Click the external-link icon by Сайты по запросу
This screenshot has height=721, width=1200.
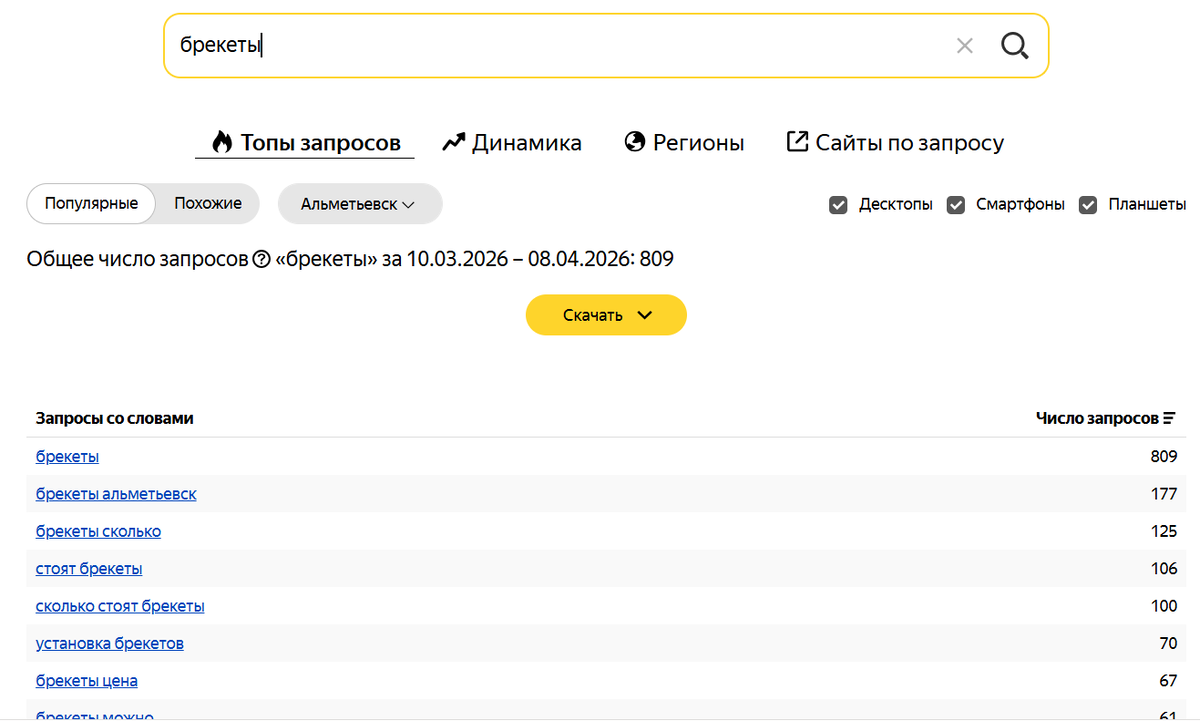(795, 141)
